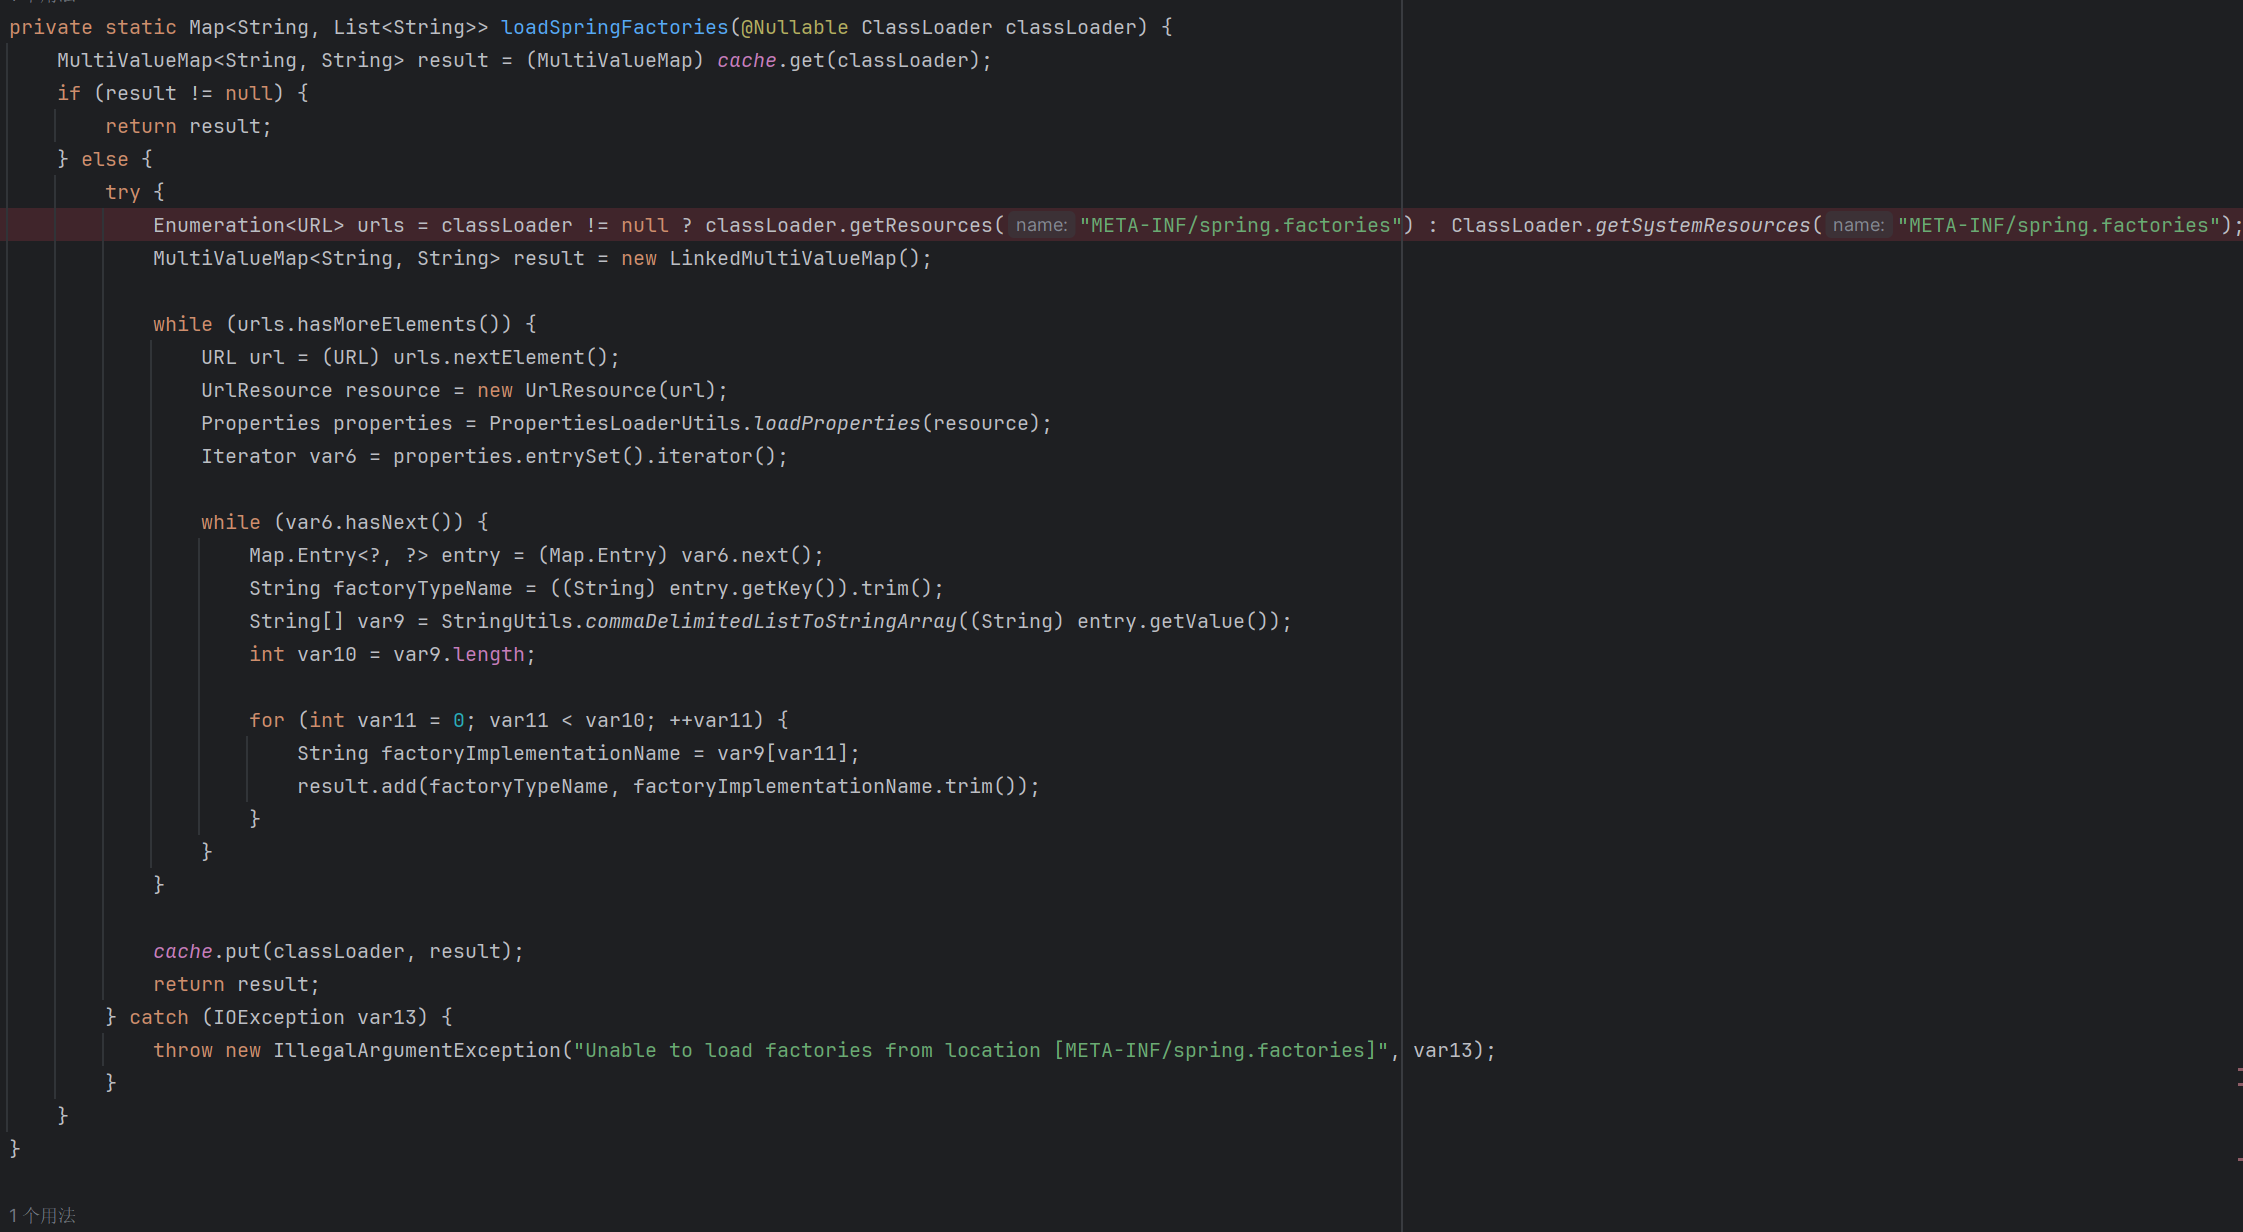
Task: Click the @Nullable annotation
Action: point(794,27)
